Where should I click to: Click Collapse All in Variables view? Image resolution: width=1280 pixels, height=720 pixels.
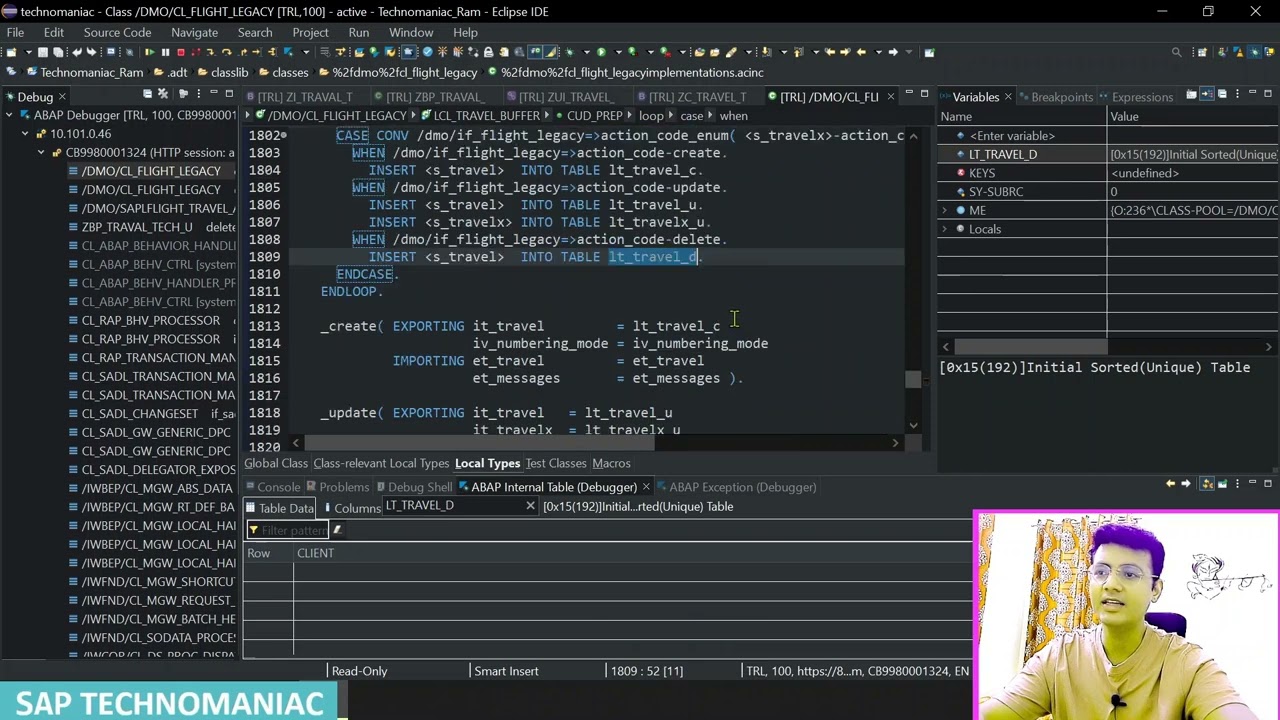pyautogui.click(x=1222, y=94)
